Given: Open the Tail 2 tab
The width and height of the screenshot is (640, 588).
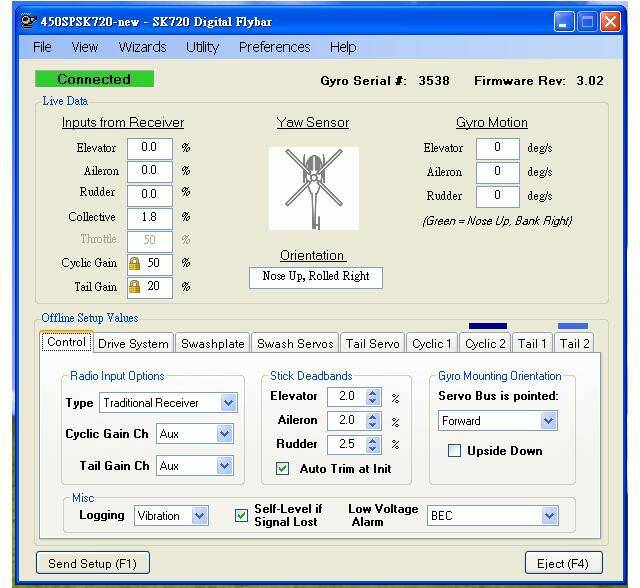Looking at the screenshot, I should pos(574,344).
